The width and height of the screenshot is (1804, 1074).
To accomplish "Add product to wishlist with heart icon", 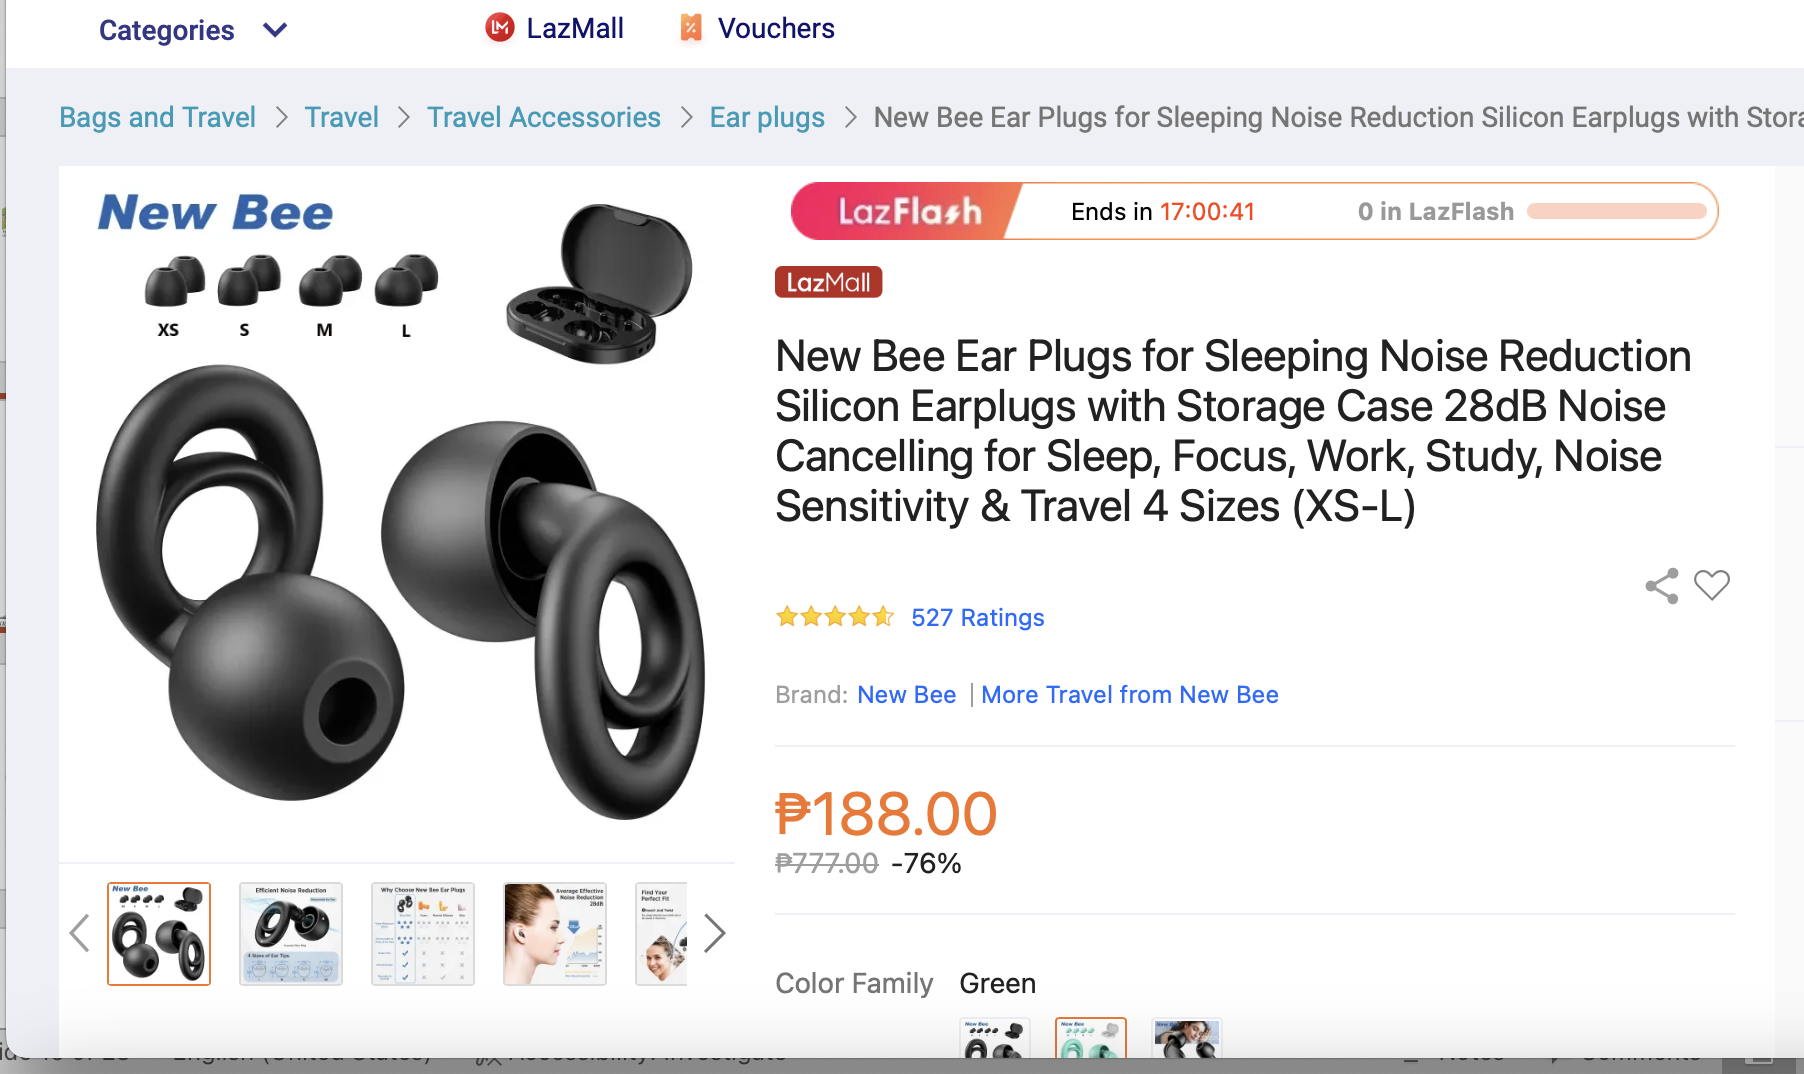I will pos(1711,585).
